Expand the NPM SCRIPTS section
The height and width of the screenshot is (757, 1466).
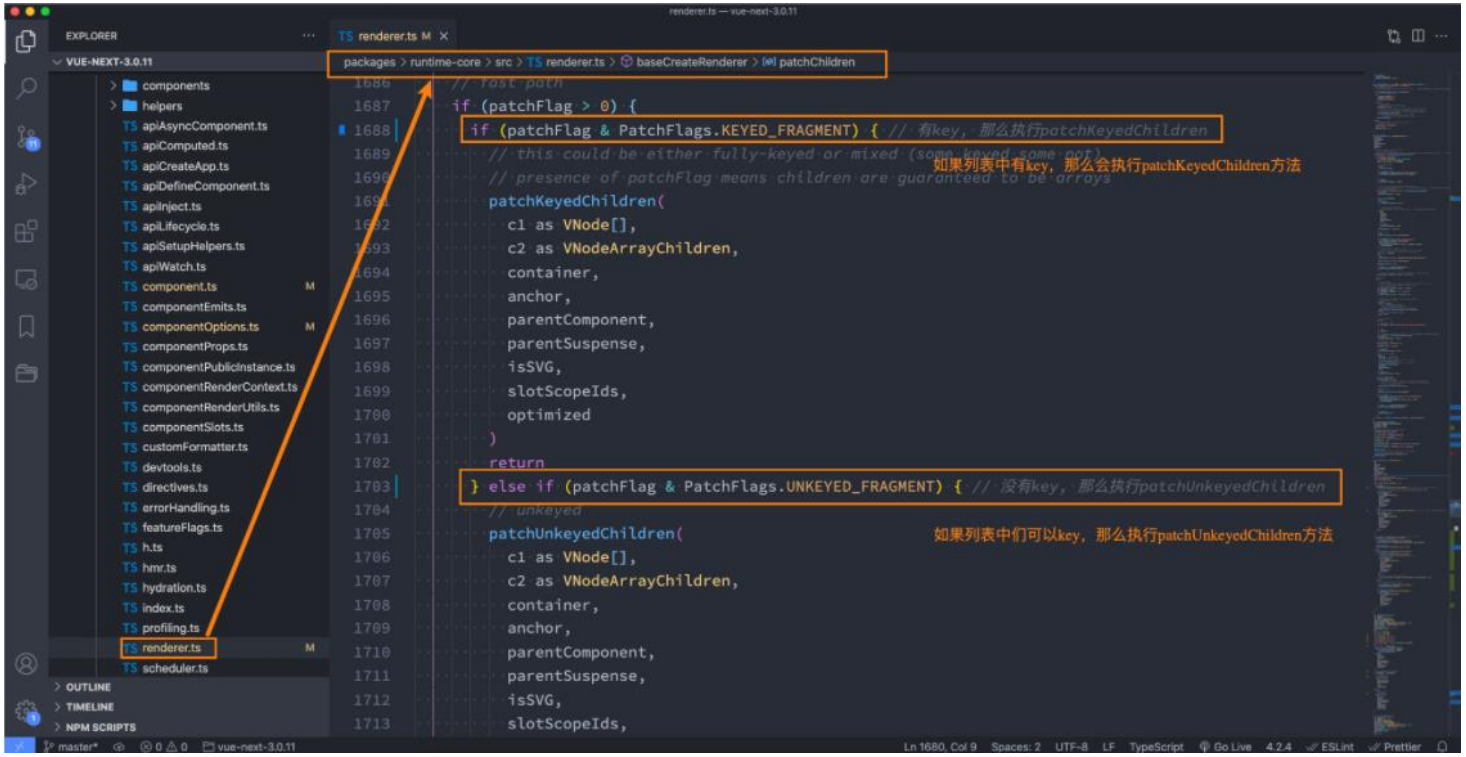click(x=100, y=727)
